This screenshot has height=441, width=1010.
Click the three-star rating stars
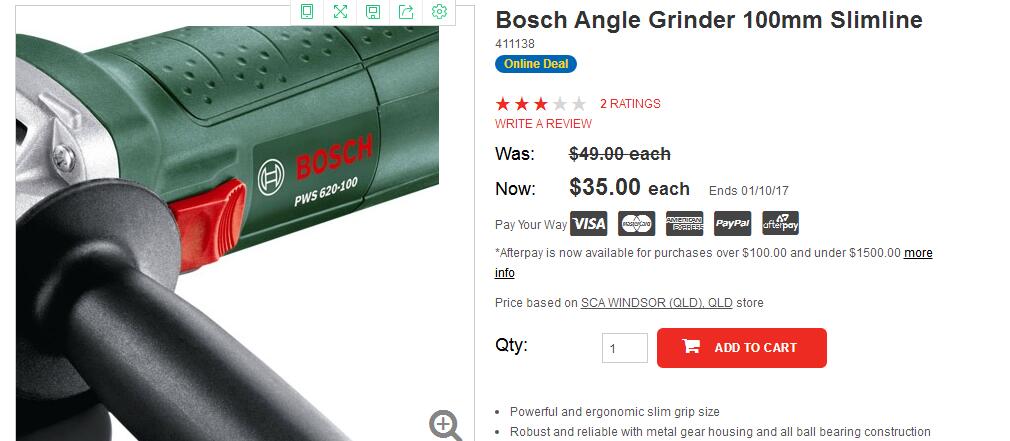coord(540,104)
